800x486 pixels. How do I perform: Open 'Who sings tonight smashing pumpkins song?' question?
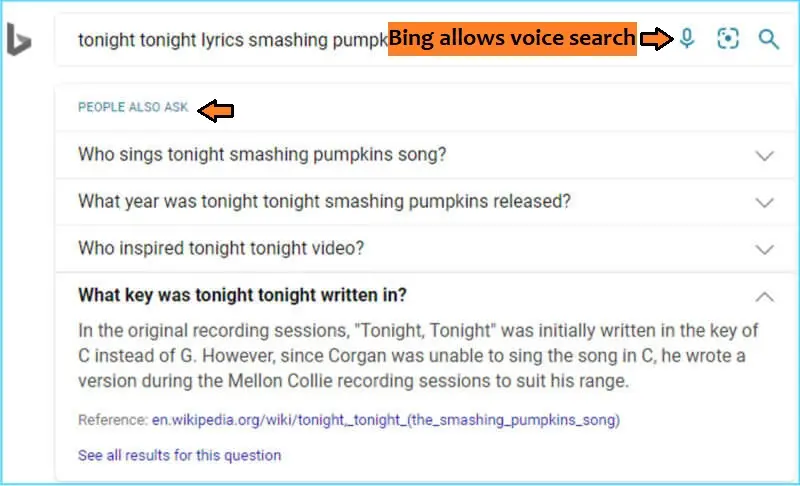click(262, 154)
